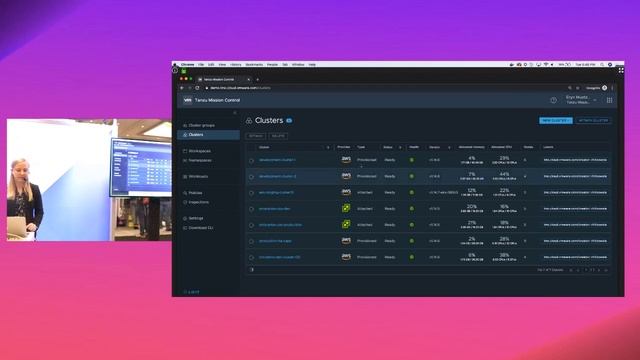Click the column toggle icon in the table footer
Screen dimensions: 640x360
252,269
